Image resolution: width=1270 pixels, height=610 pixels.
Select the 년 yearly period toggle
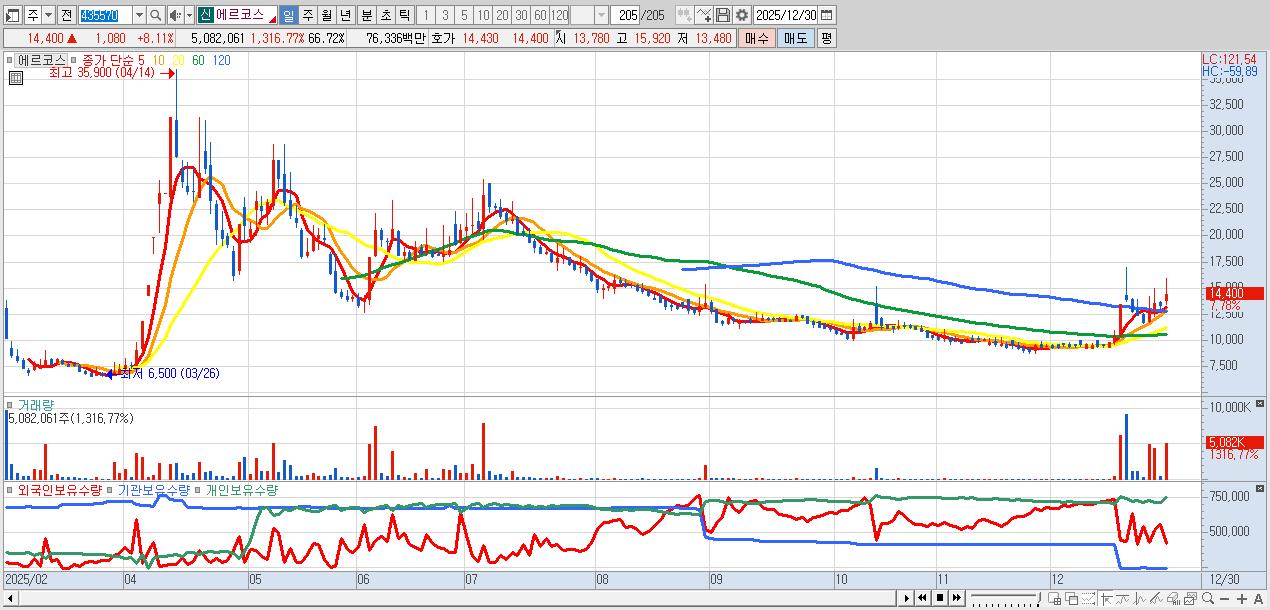(x=344, y=15)
